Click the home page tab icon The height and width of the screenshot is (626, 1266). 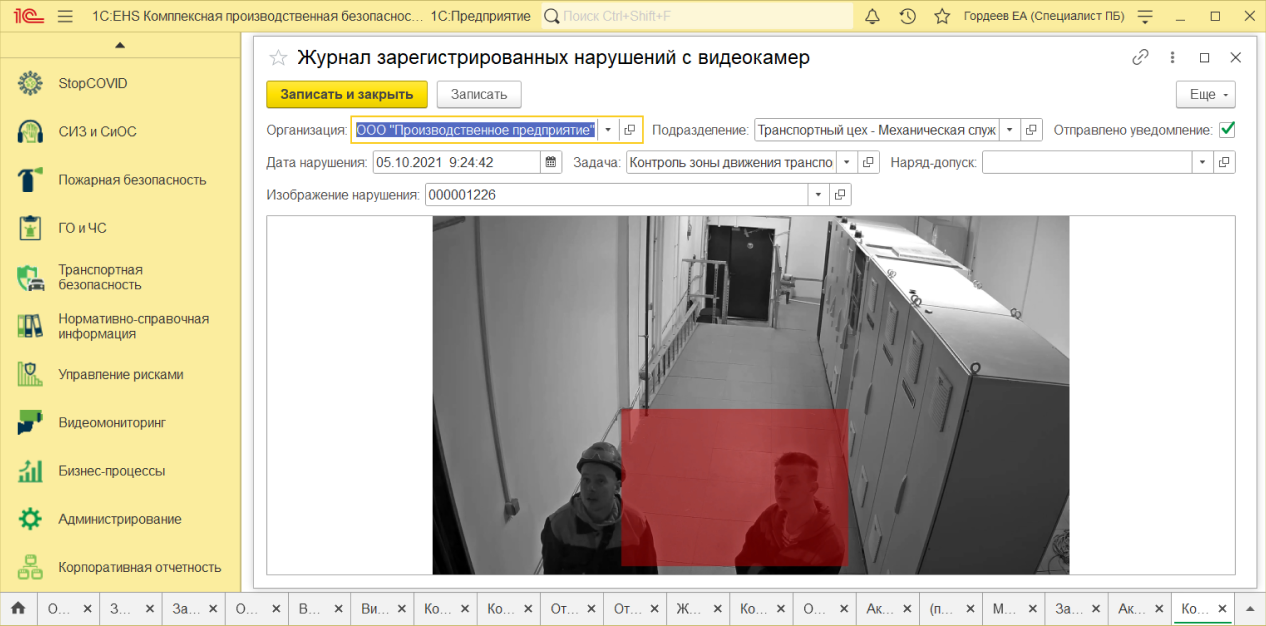pos(18,608)
